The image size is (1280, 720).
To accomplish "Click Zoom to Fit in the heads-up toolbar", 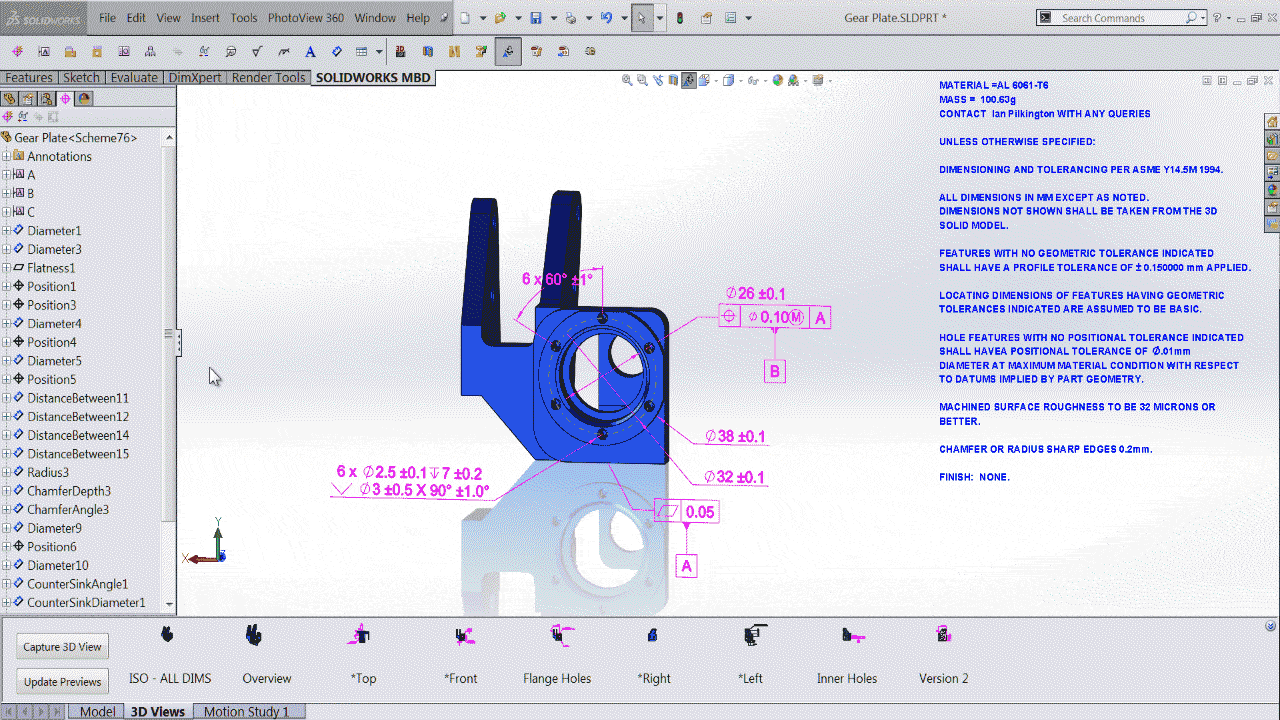I will coord(627,80).
